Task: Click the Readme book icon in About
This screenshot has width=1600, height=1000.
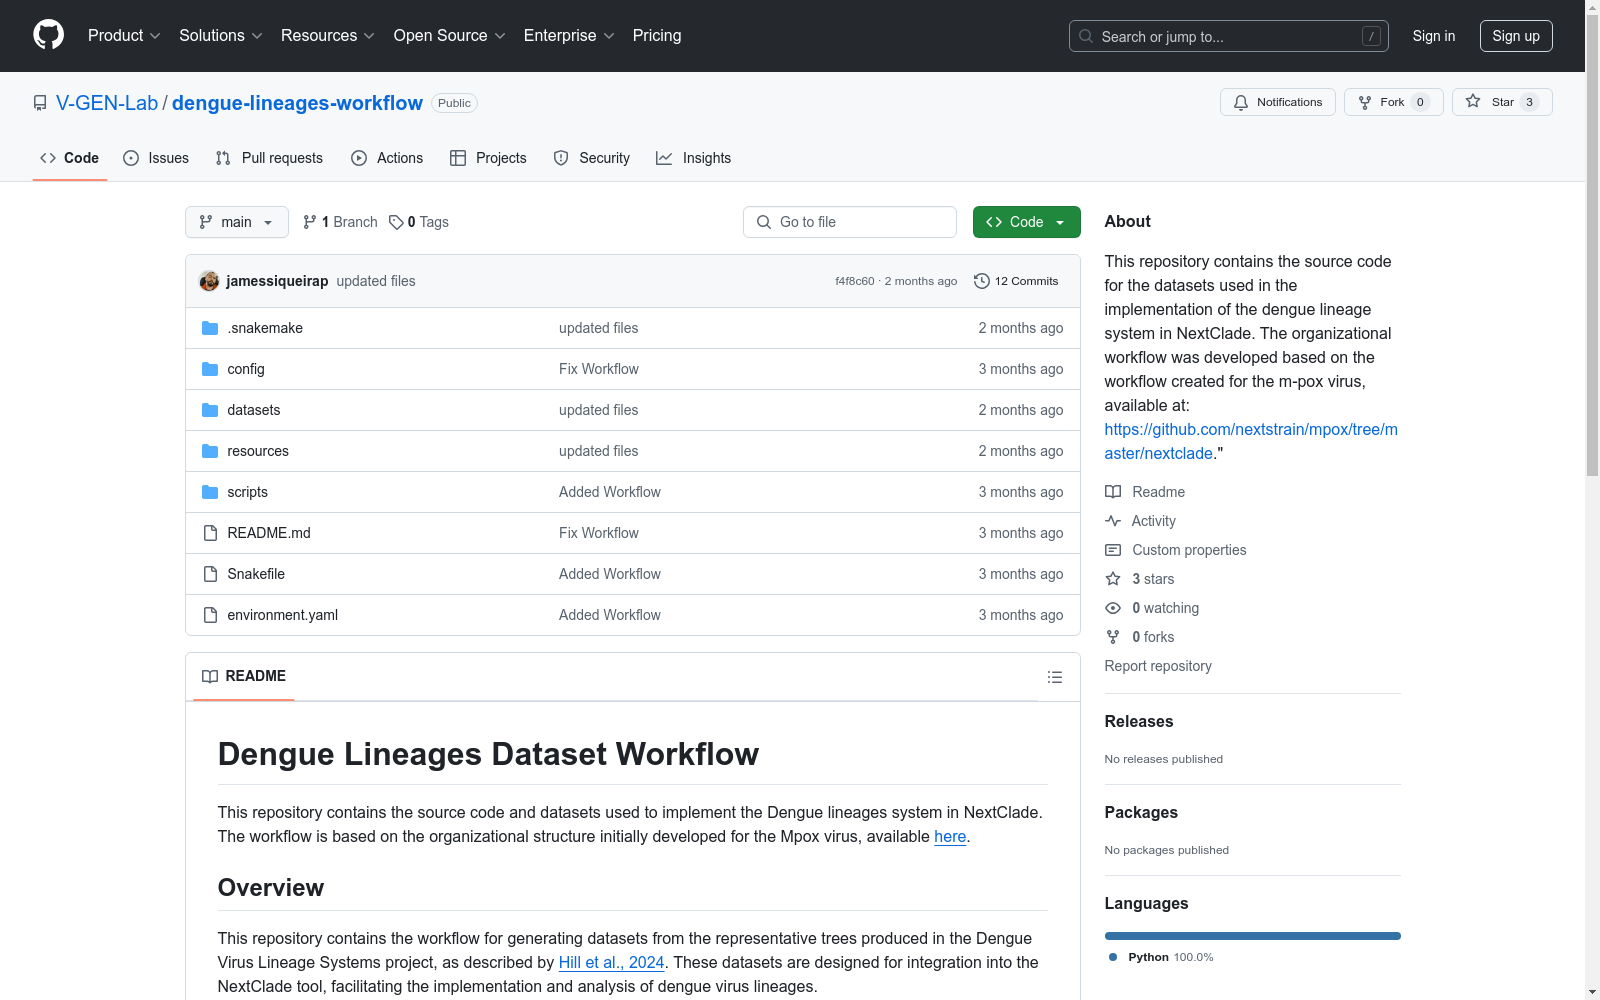Action: pyautogui.click(x=1113, y=492)
